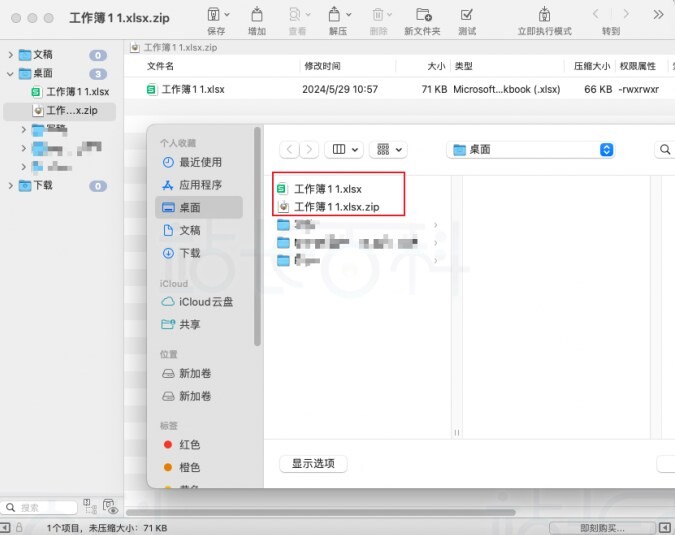
Task: Sort by the 修改时间 column header
Action: pos(322,66)
